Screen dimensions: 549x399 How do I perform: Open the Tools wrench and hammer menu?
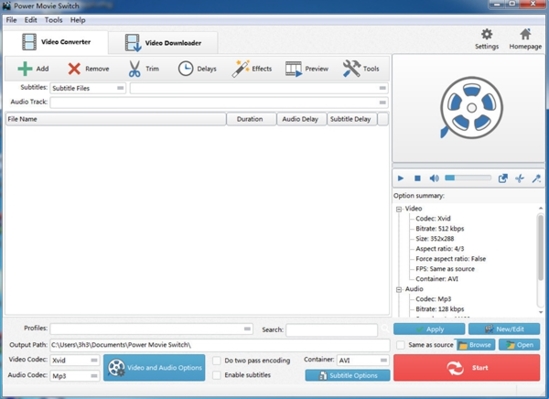361,69
